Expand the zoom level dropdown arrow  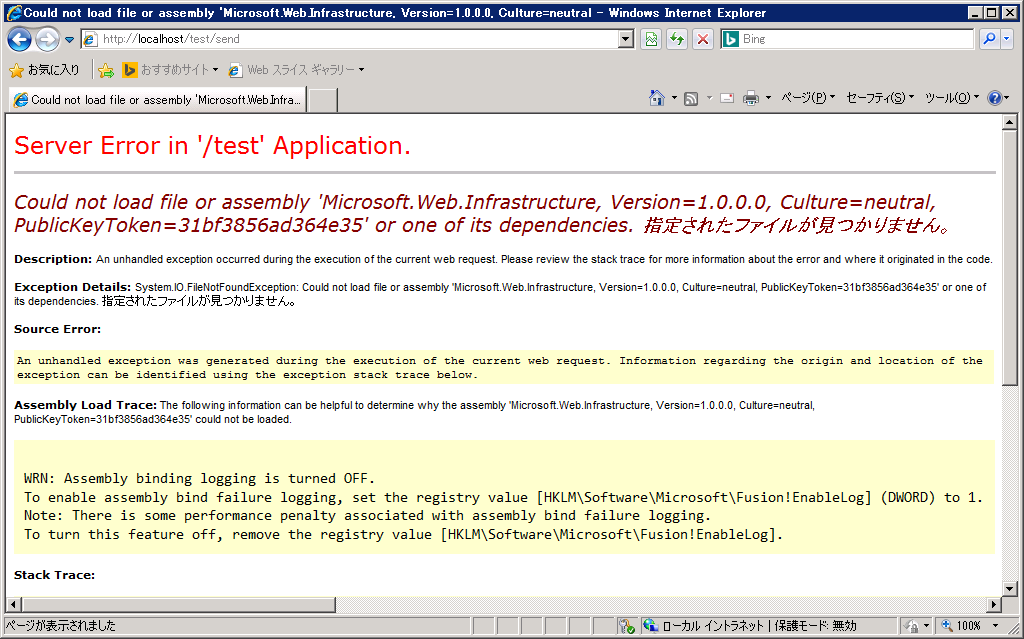(995, 626)
